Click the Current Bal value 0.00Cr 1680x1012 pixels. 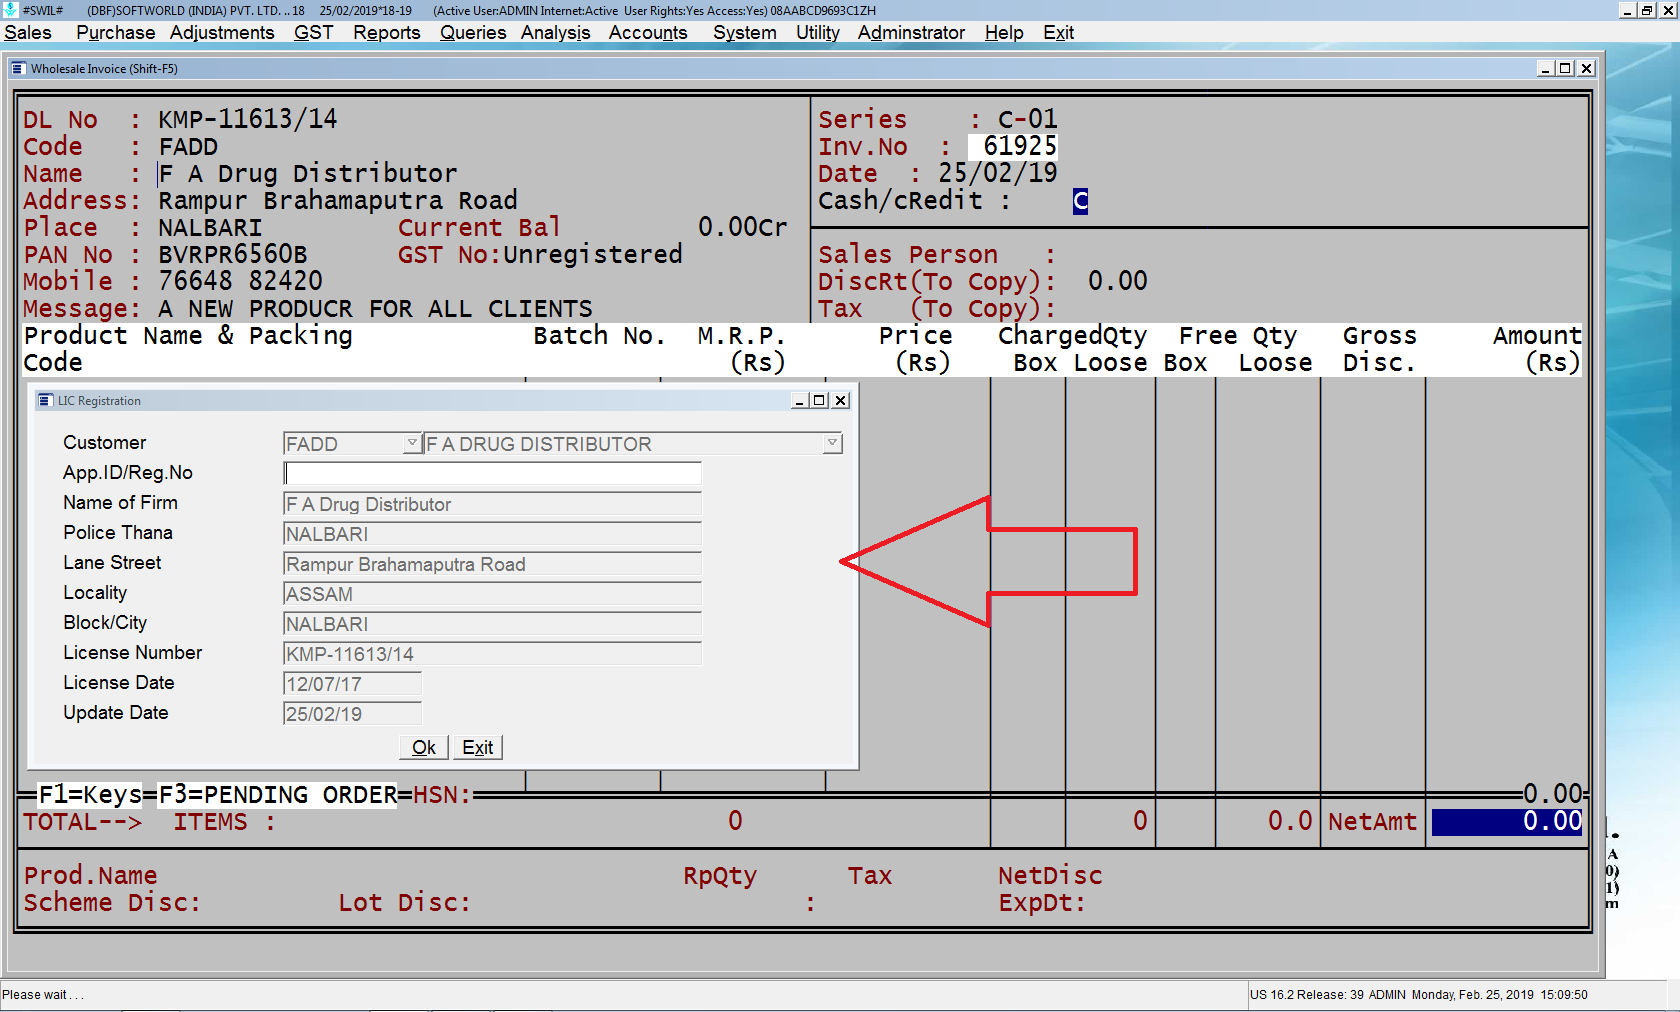point(743,228)
